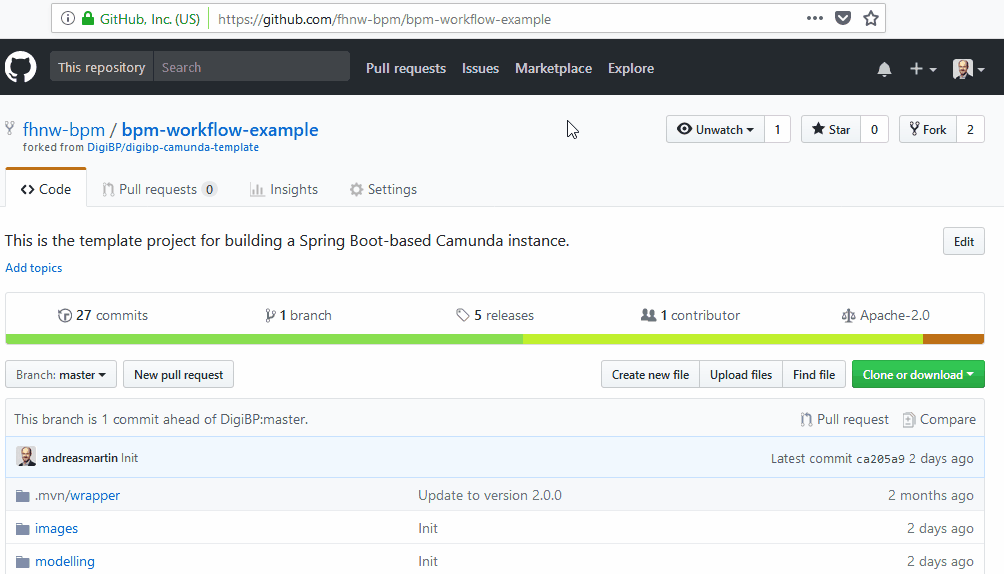
Task: Click New pull request button
Action: pyautogui.click(x=179, y=374)
